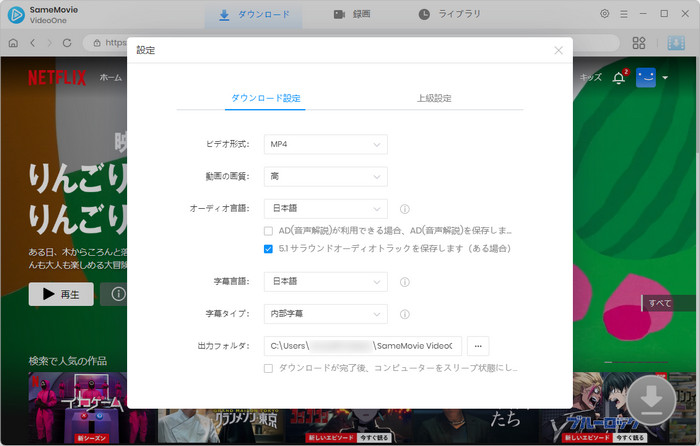This screenshot has height=446, width=700.
Task: Click the round download arrow button
Action: (x=651, y=400)
